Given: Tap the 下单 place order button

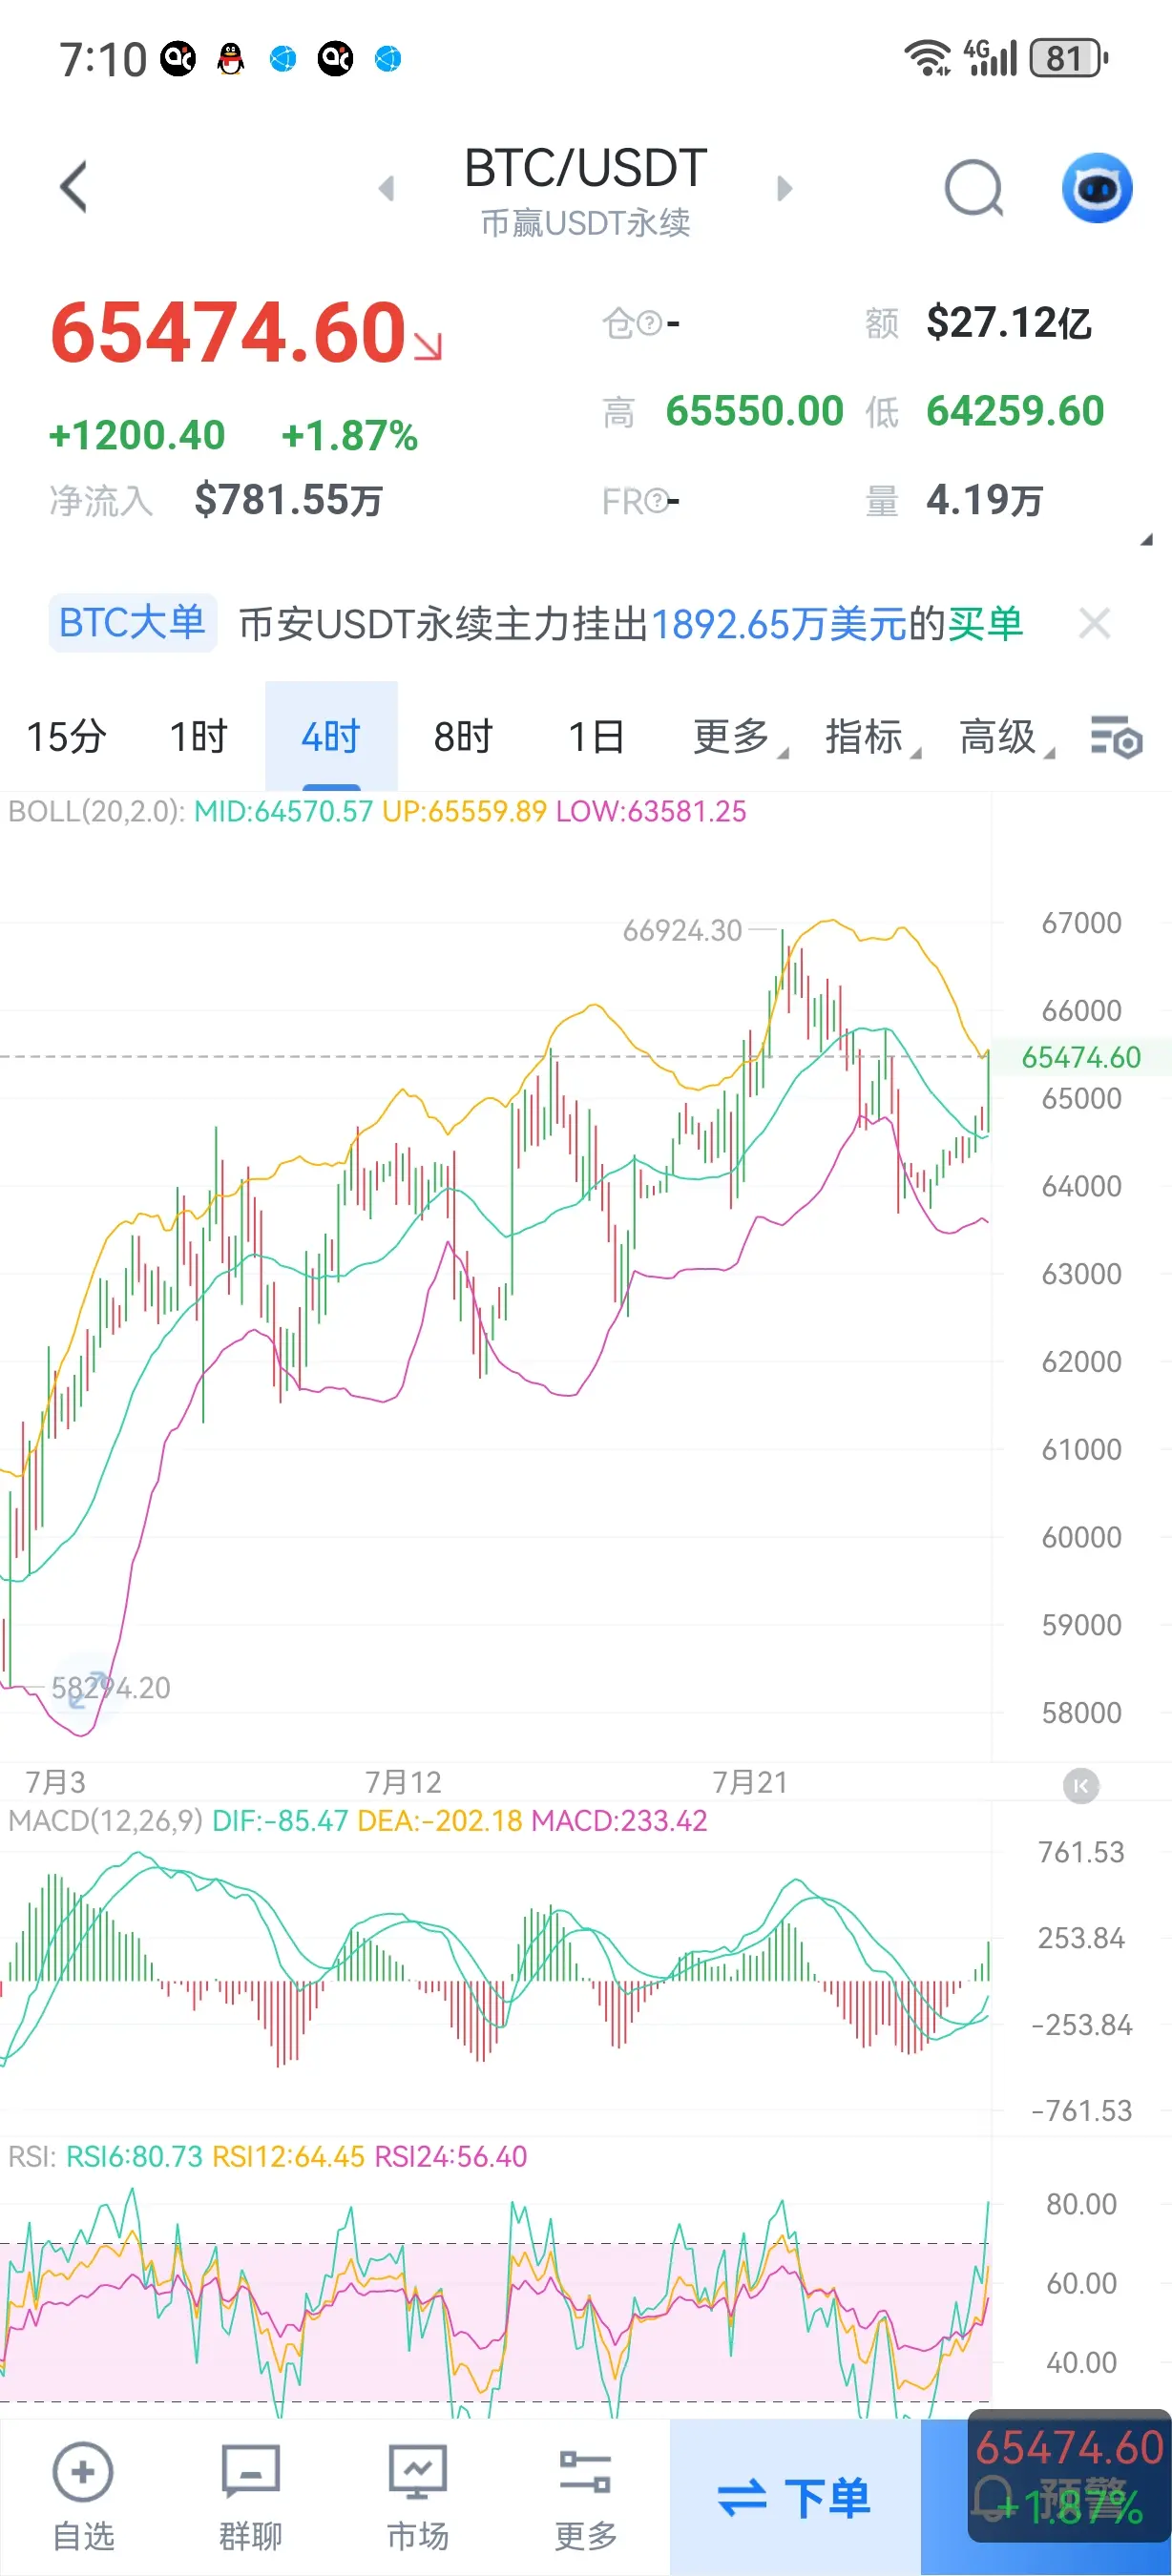Looking at the screenshot, I should [x=795, y=2497].
